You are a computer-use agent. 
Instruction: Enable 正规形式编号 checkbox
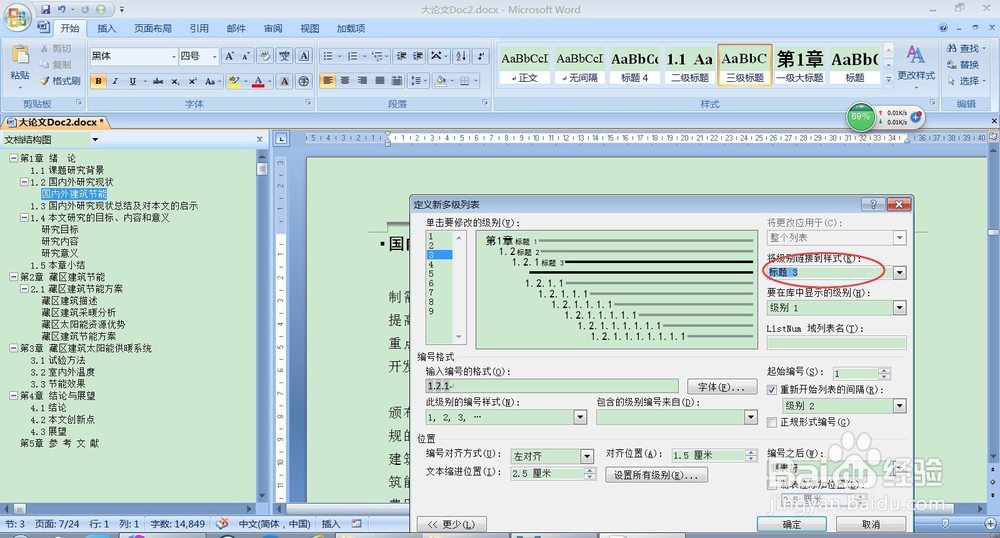[772, 422]
